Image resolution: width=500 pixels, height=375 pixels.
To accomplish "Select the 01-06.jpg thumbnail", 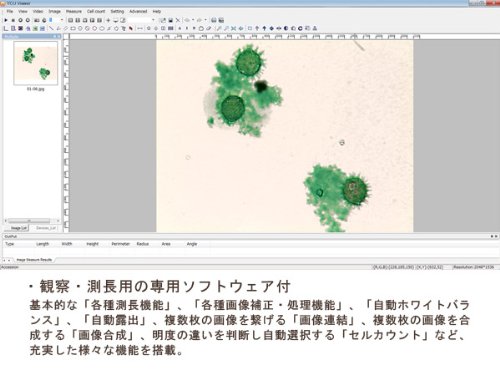I will click(35, 63).
